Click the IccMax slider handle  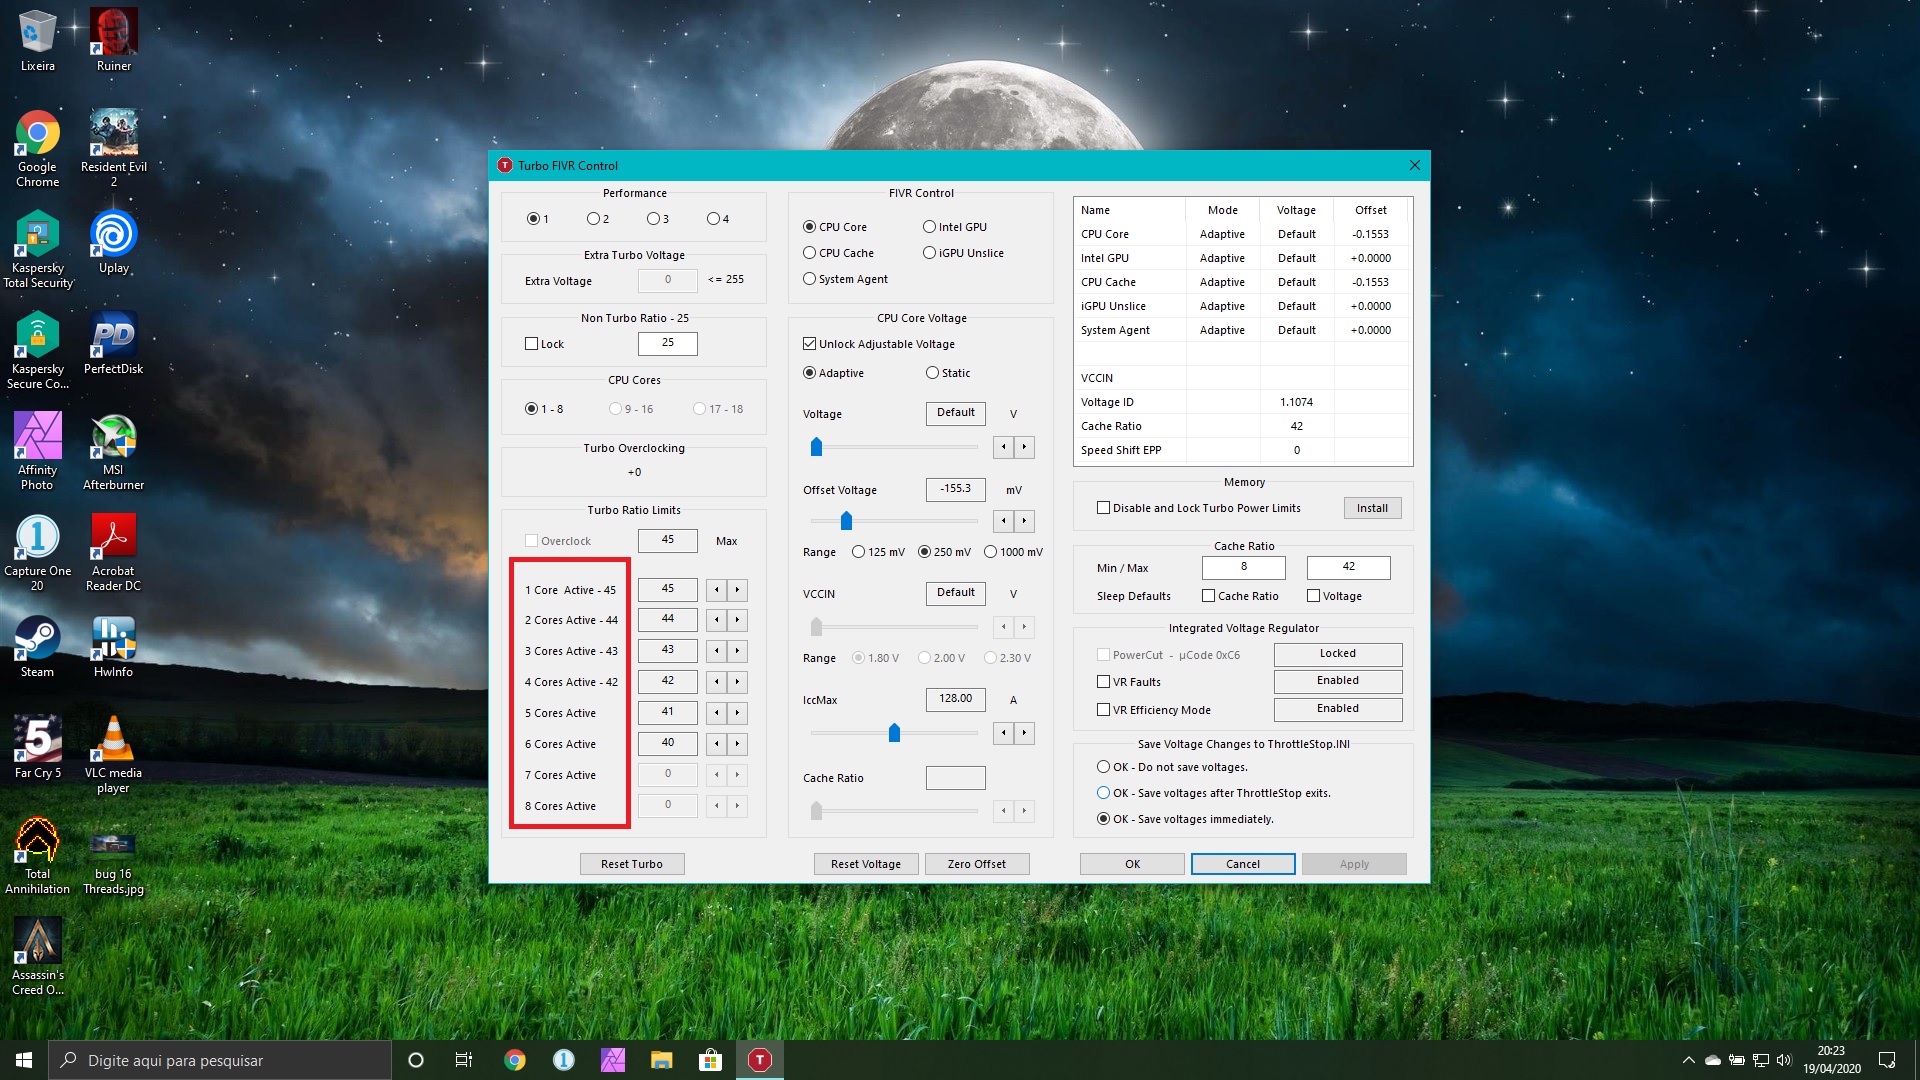coord(894,733)
